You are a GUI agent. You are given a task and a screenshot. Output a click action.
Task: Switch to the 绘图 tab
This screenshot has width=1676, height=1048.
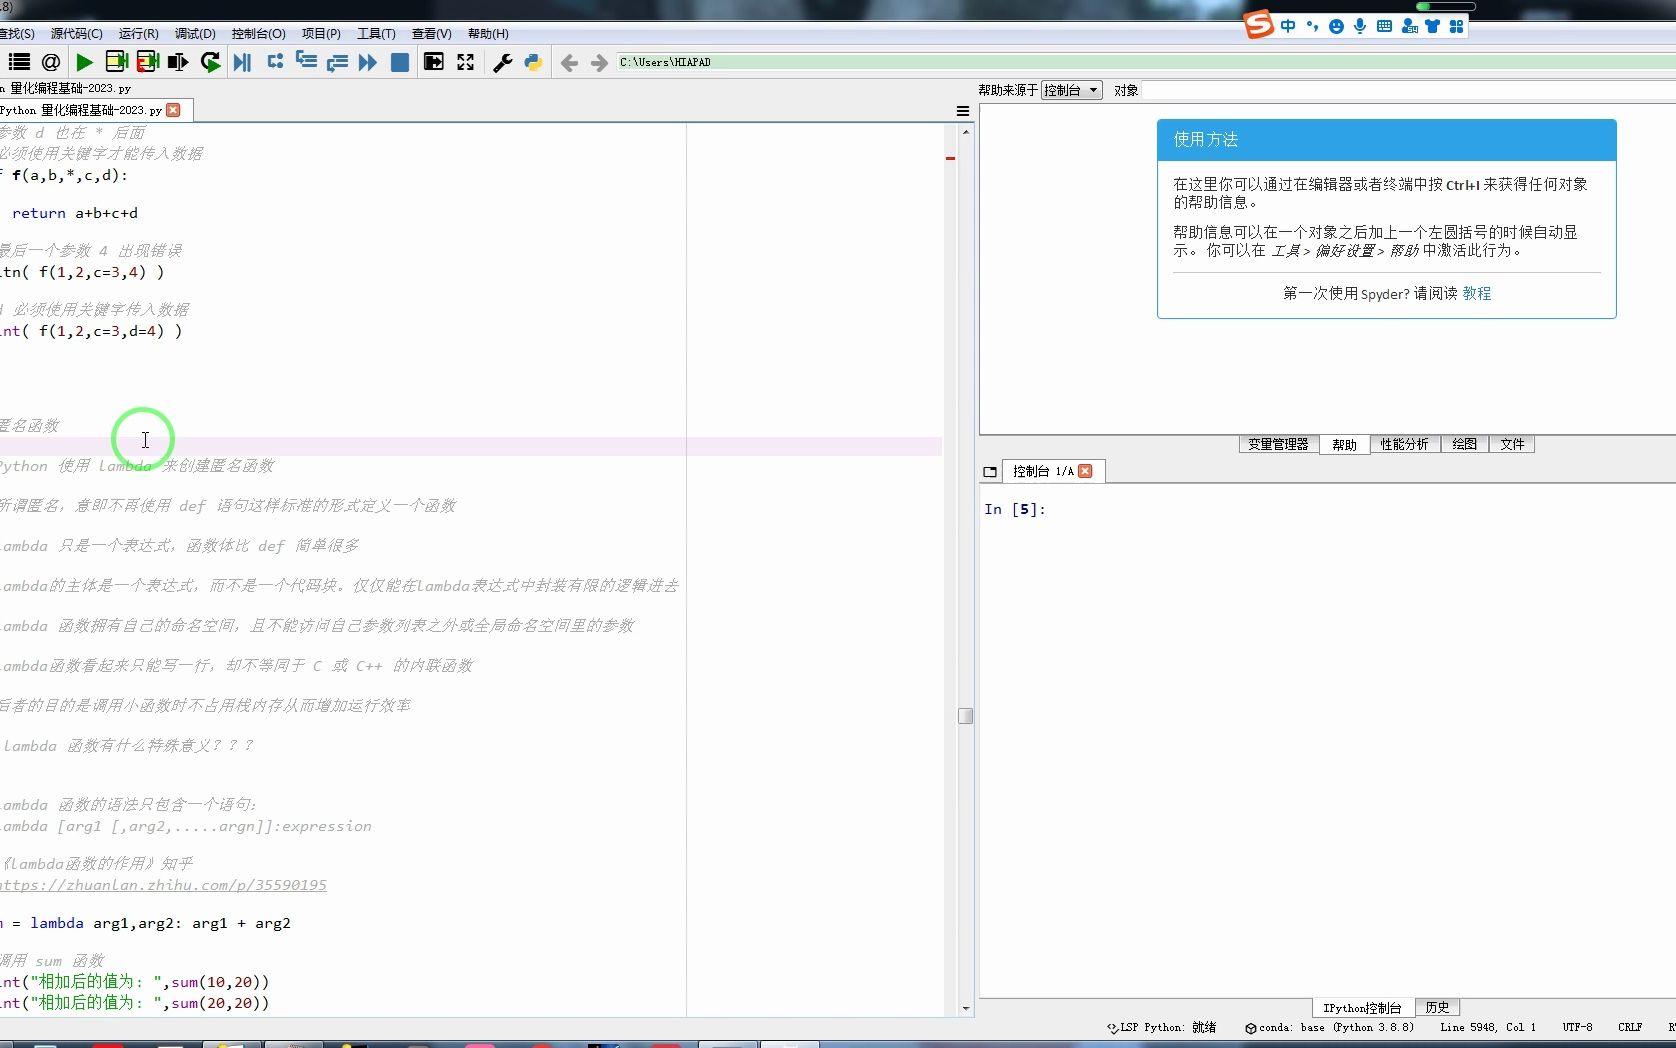[x=1464, y=444]
